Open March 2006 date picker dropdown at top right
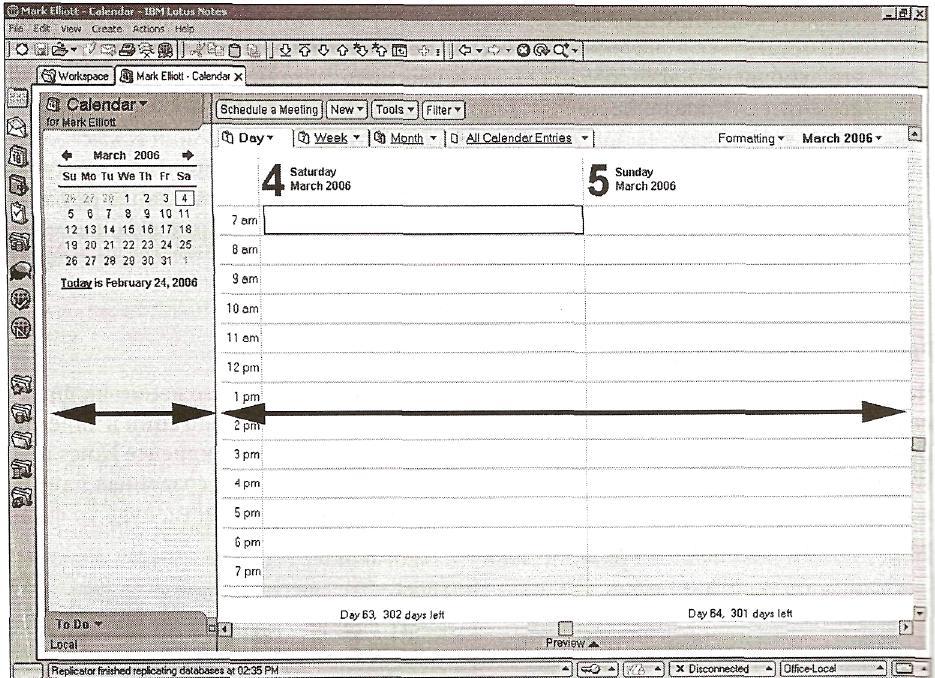The width and height of the screenshot is (935, 678). pyautogui.click(x=841, y=138)
